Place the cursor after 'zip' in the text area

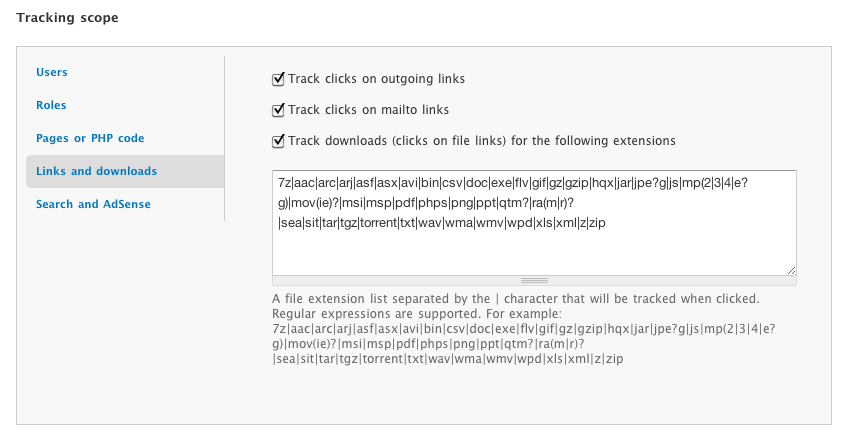[x=607, y=222]
